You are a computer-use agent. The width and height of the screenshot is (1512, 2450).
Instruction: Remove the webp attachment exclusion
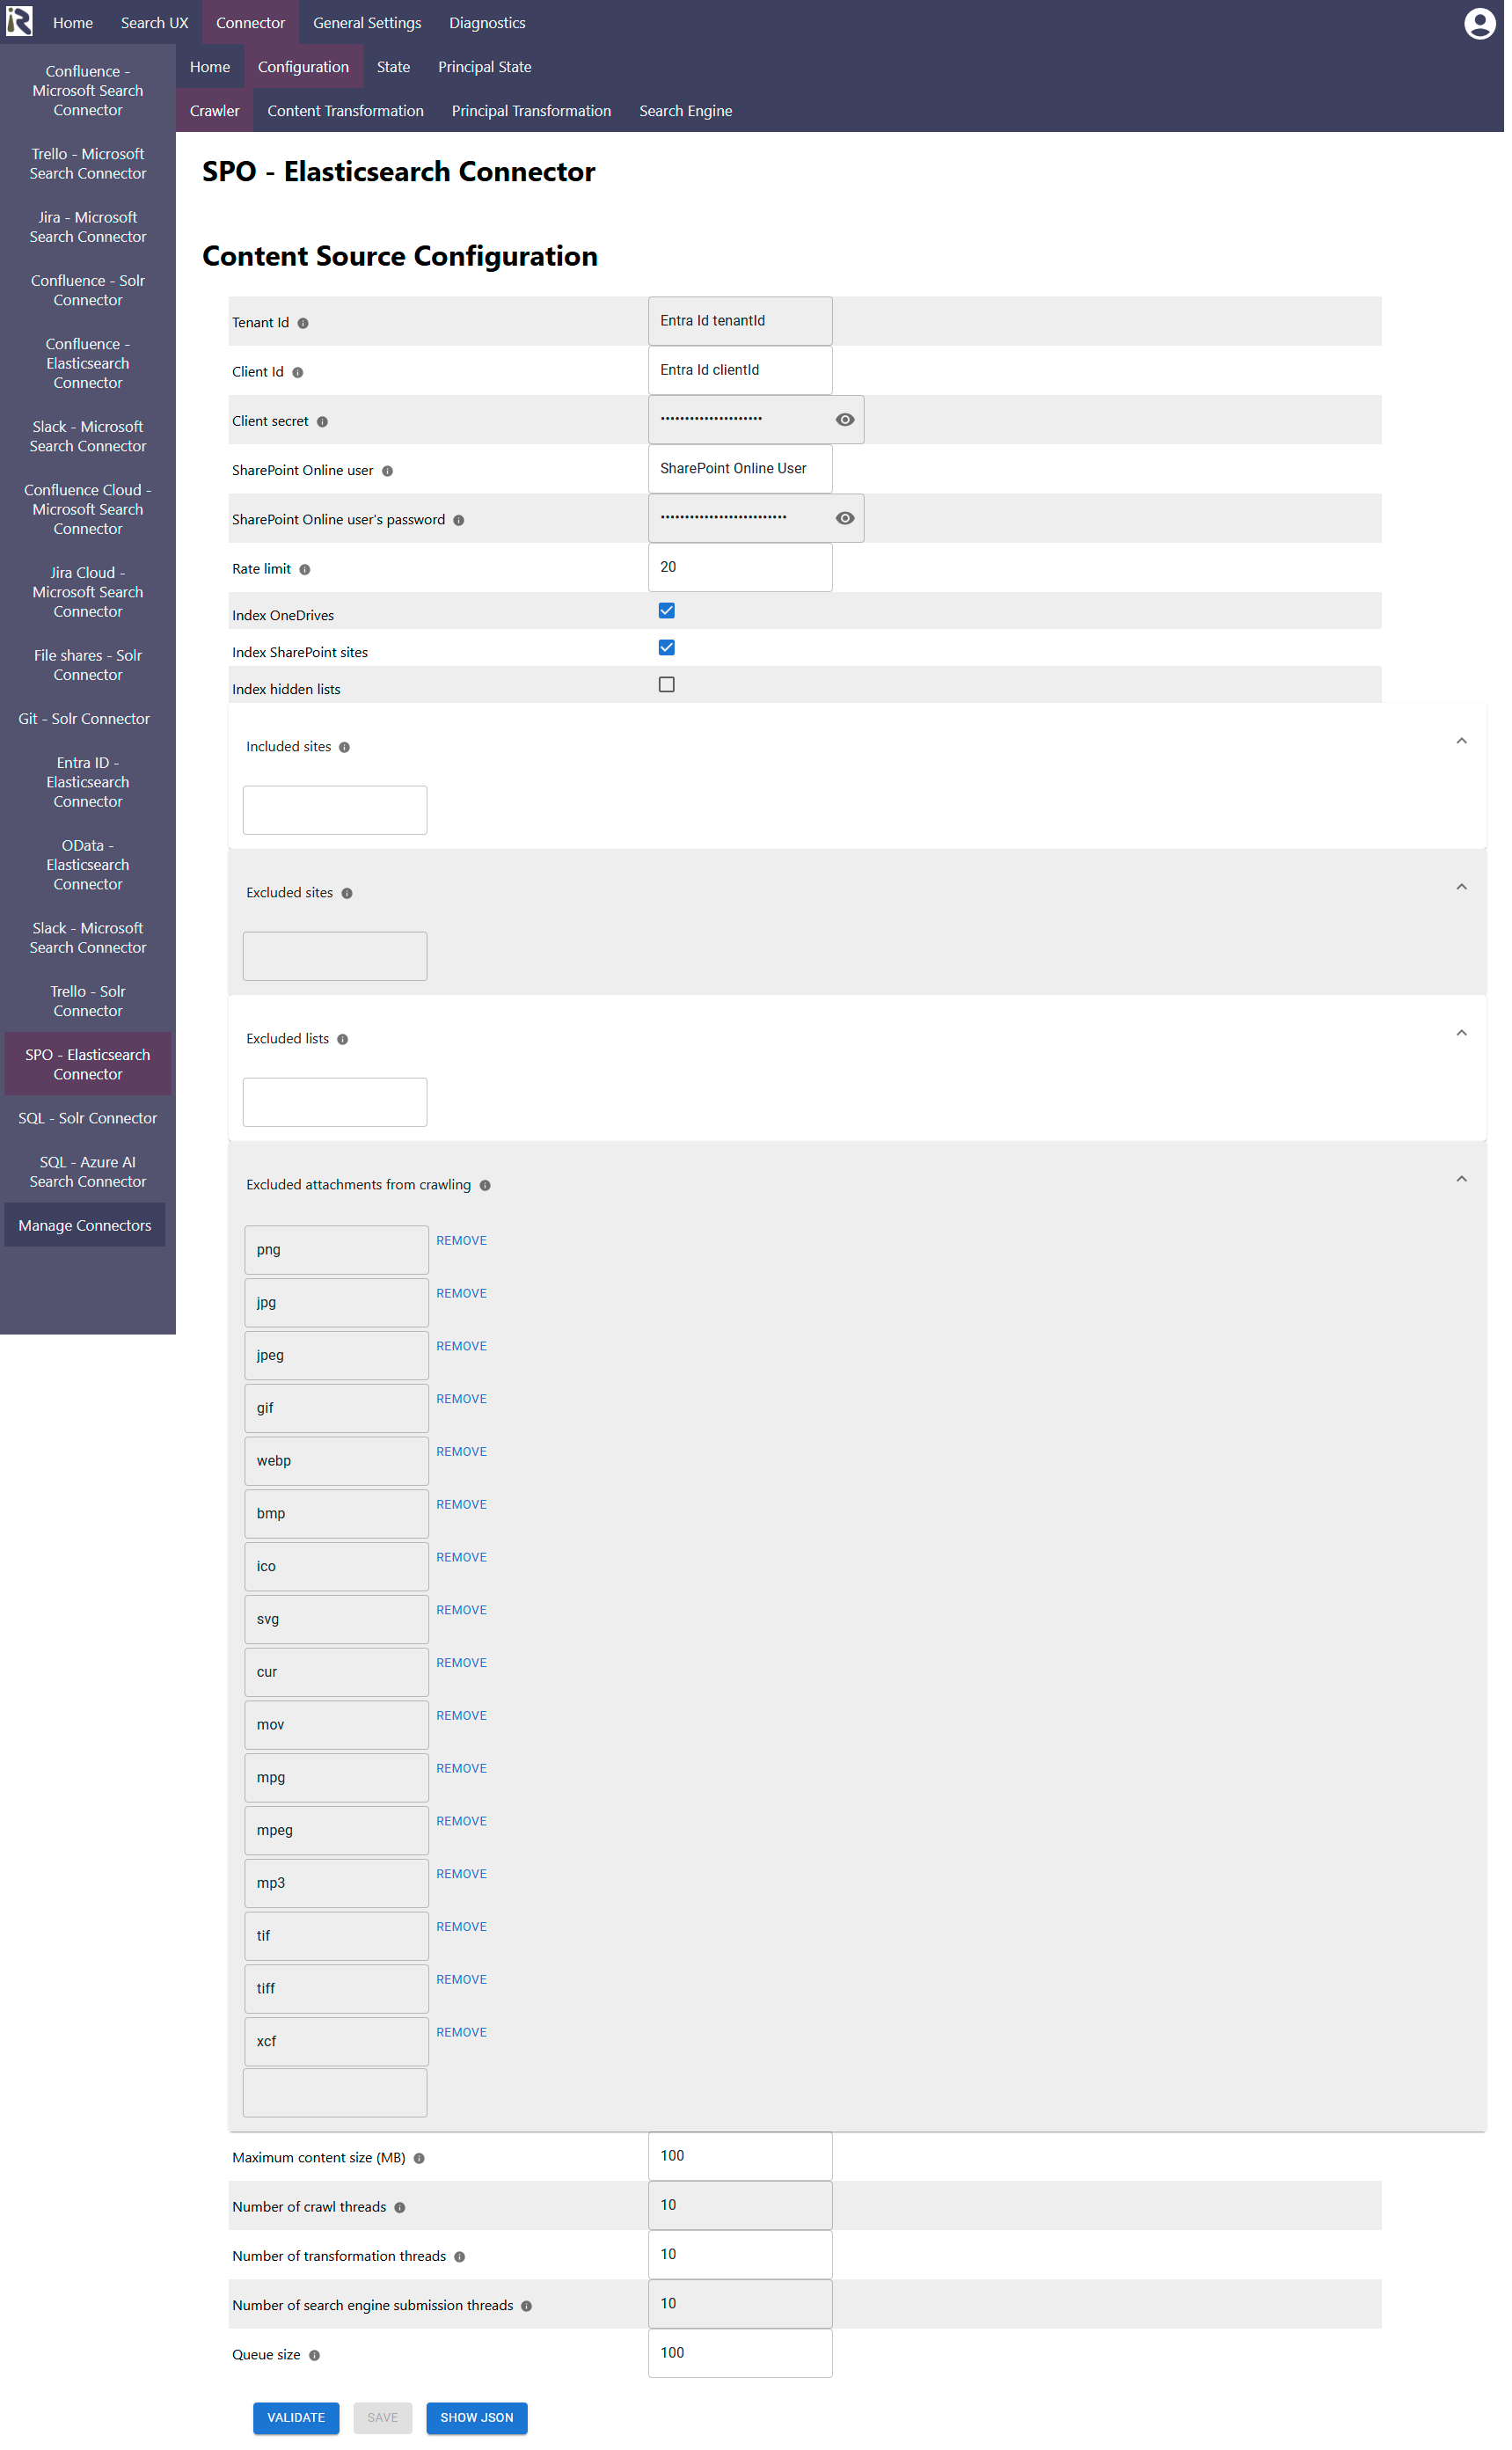[462, 1452]
